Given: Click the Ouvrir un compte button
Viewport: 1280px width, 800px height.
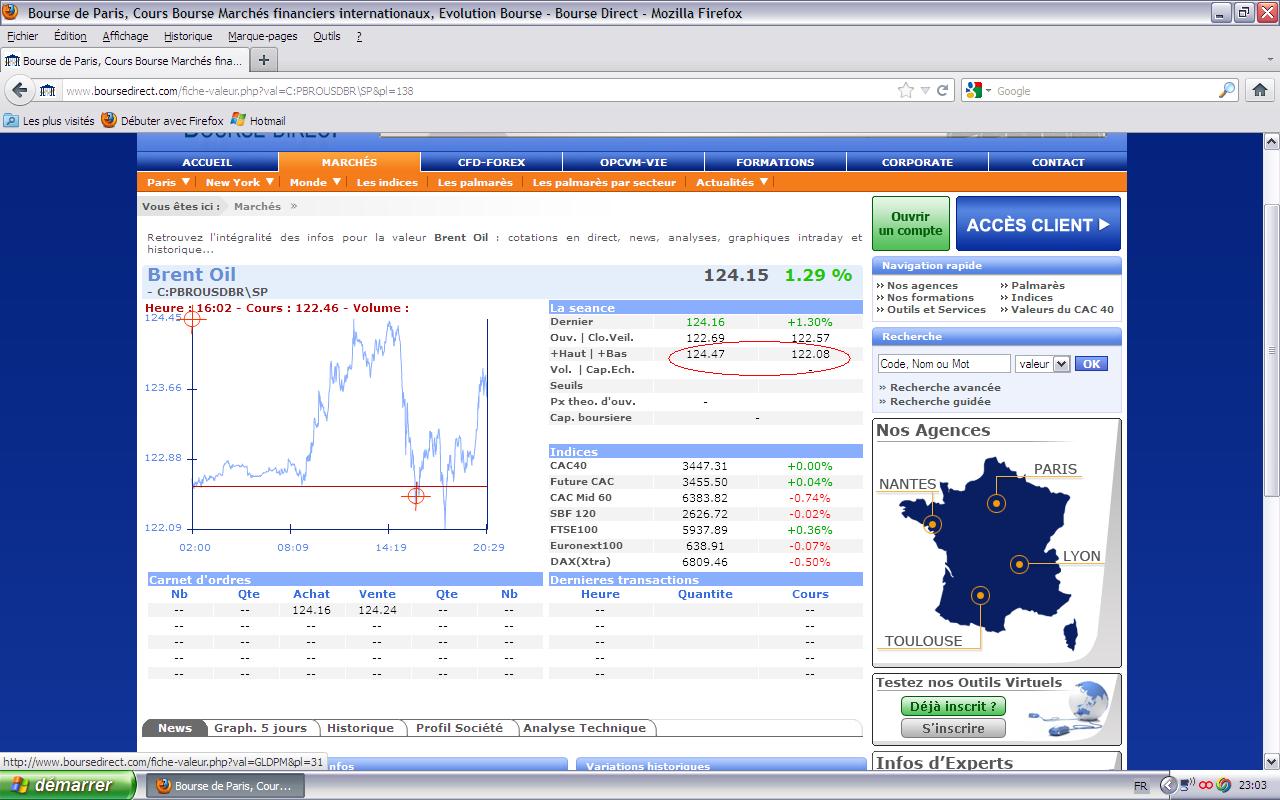Looking at the screenshot, I should coord(910,223).
